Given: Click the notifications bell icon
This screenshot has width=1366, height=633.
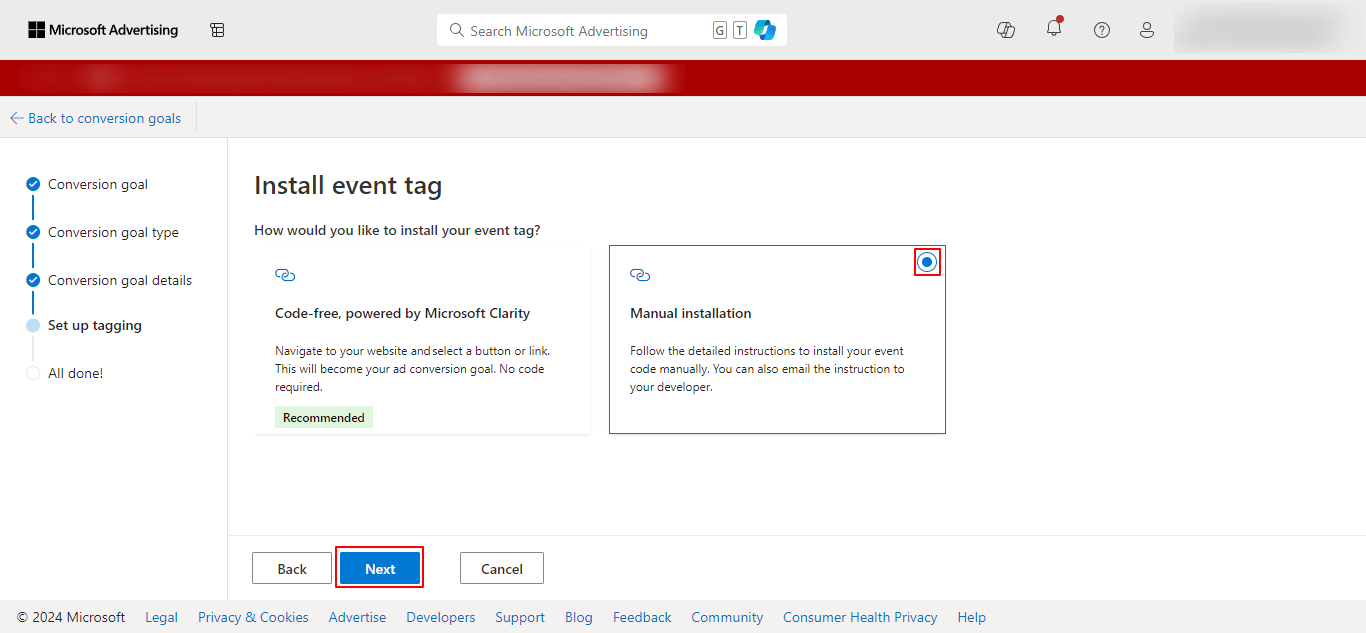Looking at the screenshot, I should coord(1054,29).
